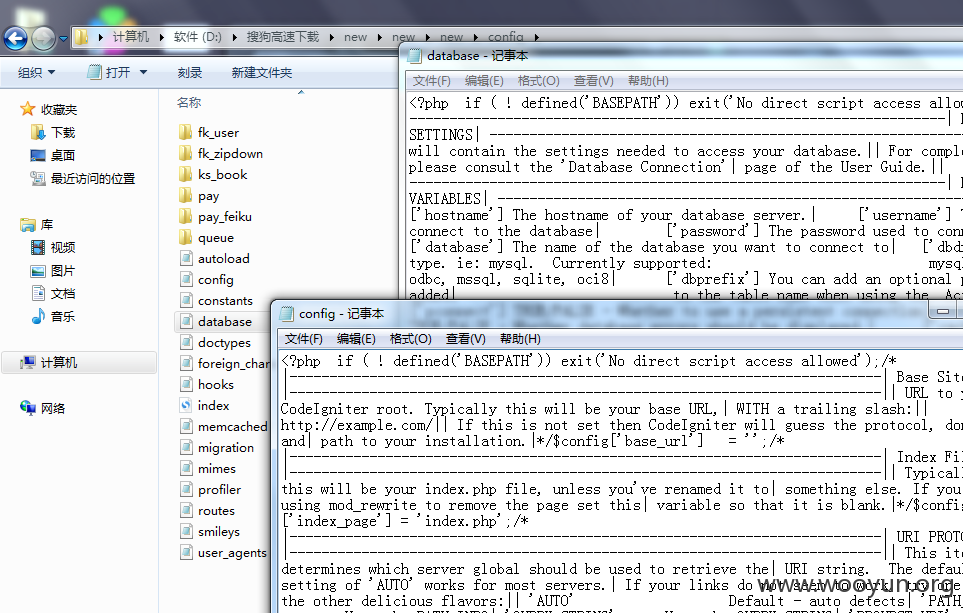The height and width of the screenshot is (613, 963).
Task: Open 编辑(E) menu in database Notepad
Action: tap(484, 81)
